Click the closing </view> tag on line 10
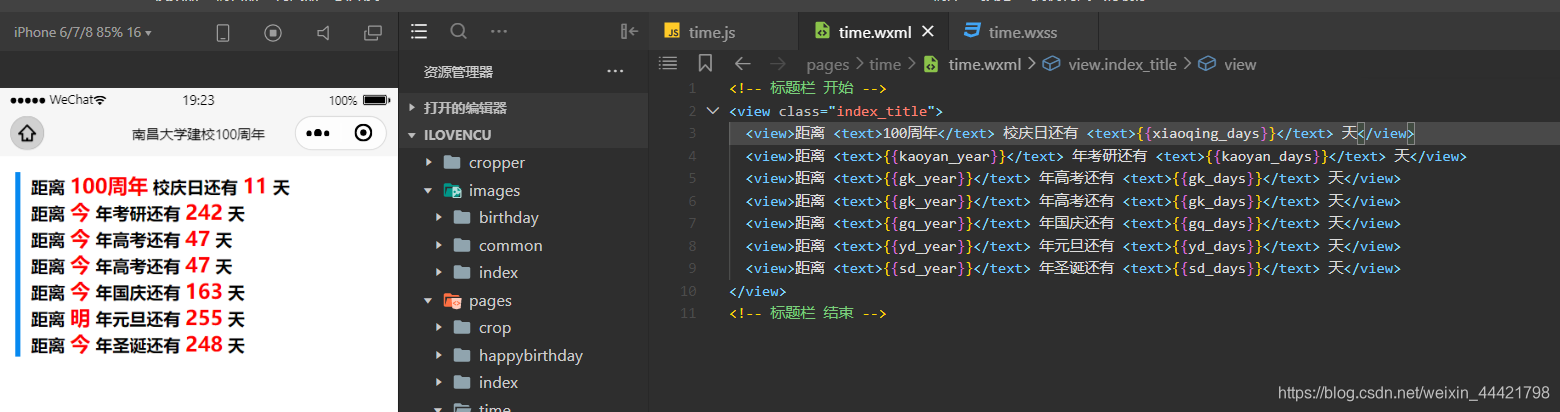This screenshot has width=1560, height=412. click(758, 291)
